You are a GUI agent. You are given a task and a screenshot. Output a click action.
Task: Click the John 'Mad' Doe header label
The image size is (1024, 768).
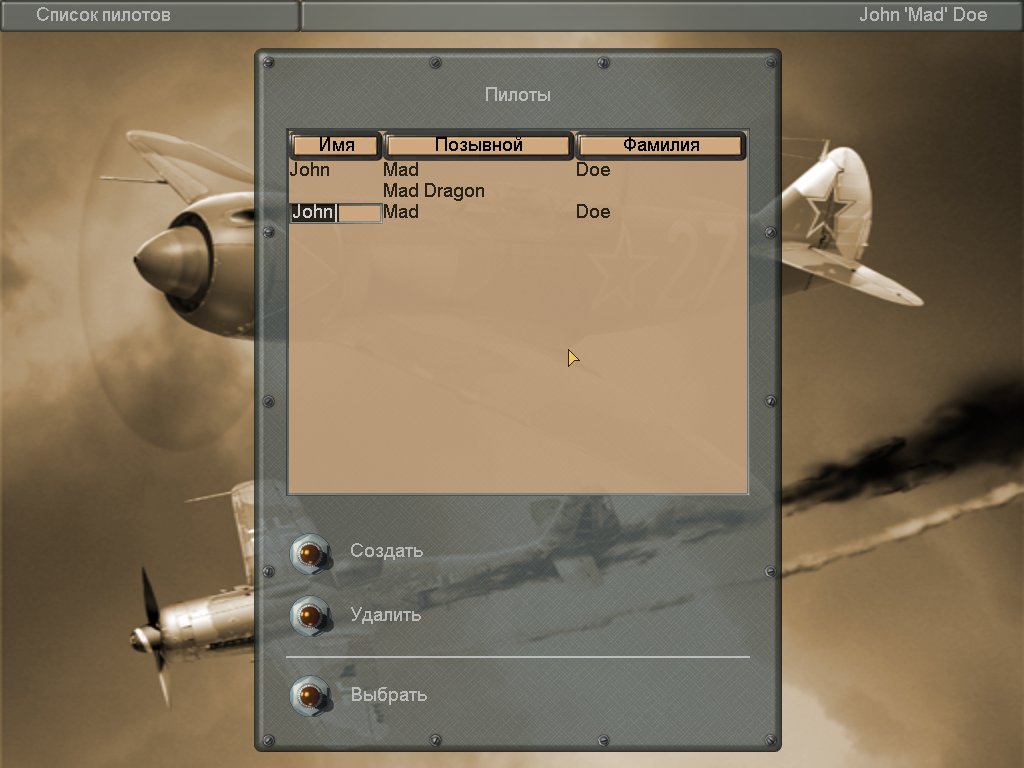(x=923, y=15)
